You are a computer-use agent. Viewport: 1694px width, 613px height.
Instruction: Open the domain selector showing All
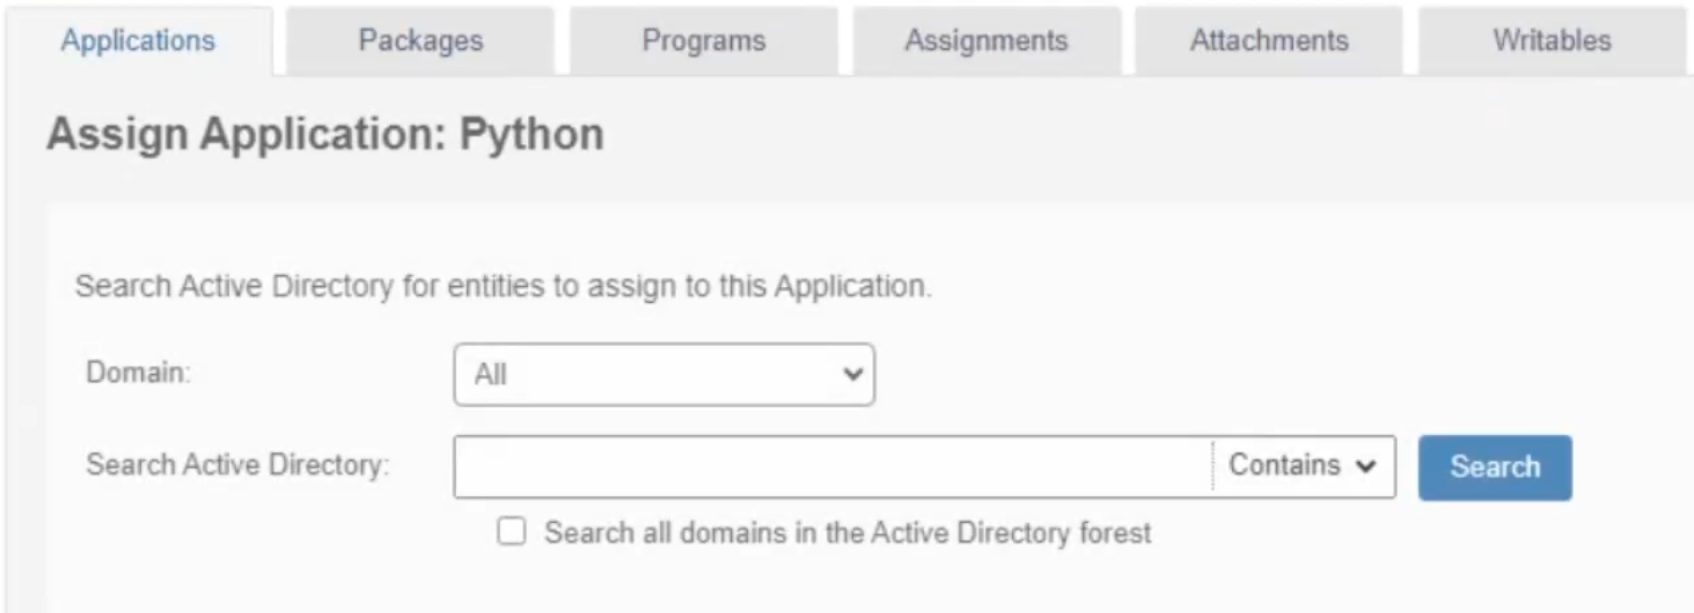coord(663,374)
